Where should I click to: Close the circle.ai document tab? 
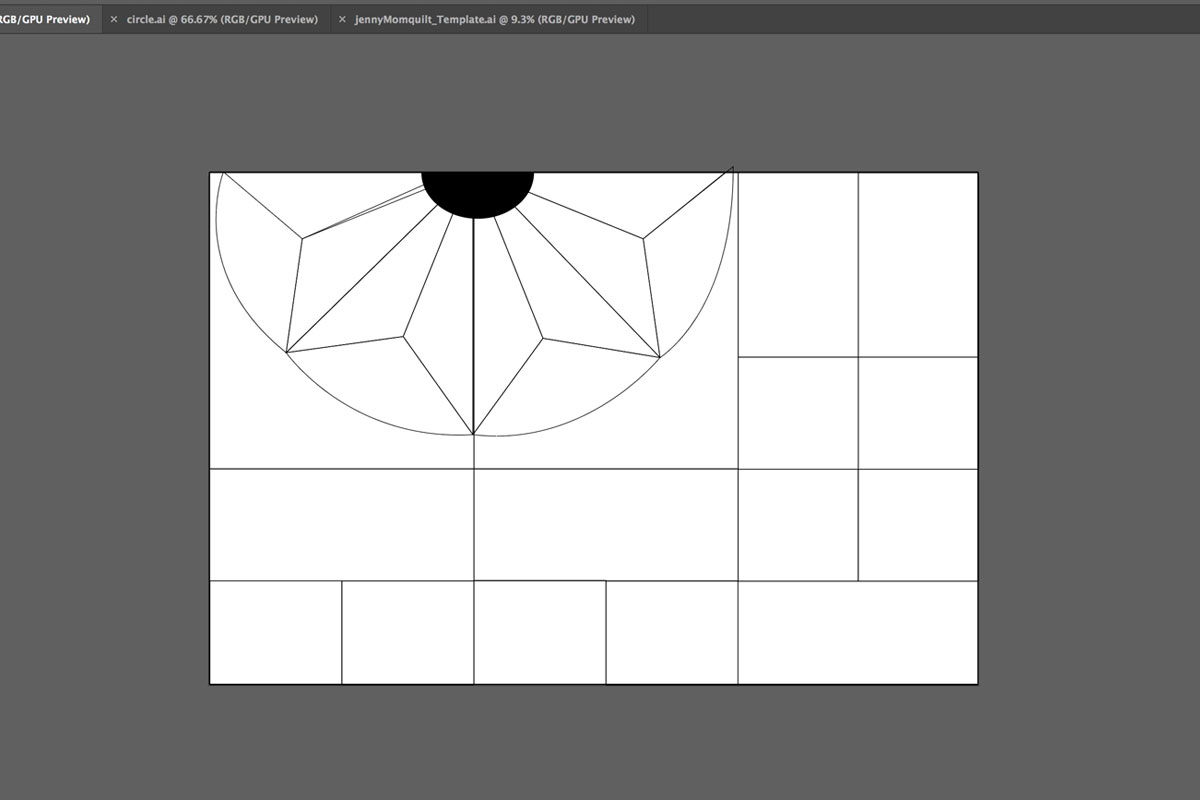click(113, 19)
